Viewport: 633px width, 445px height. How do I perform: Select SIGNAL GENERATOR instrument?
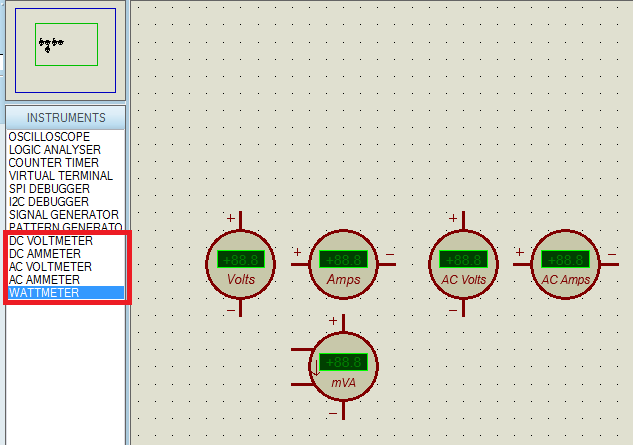(x=63, y=215)
